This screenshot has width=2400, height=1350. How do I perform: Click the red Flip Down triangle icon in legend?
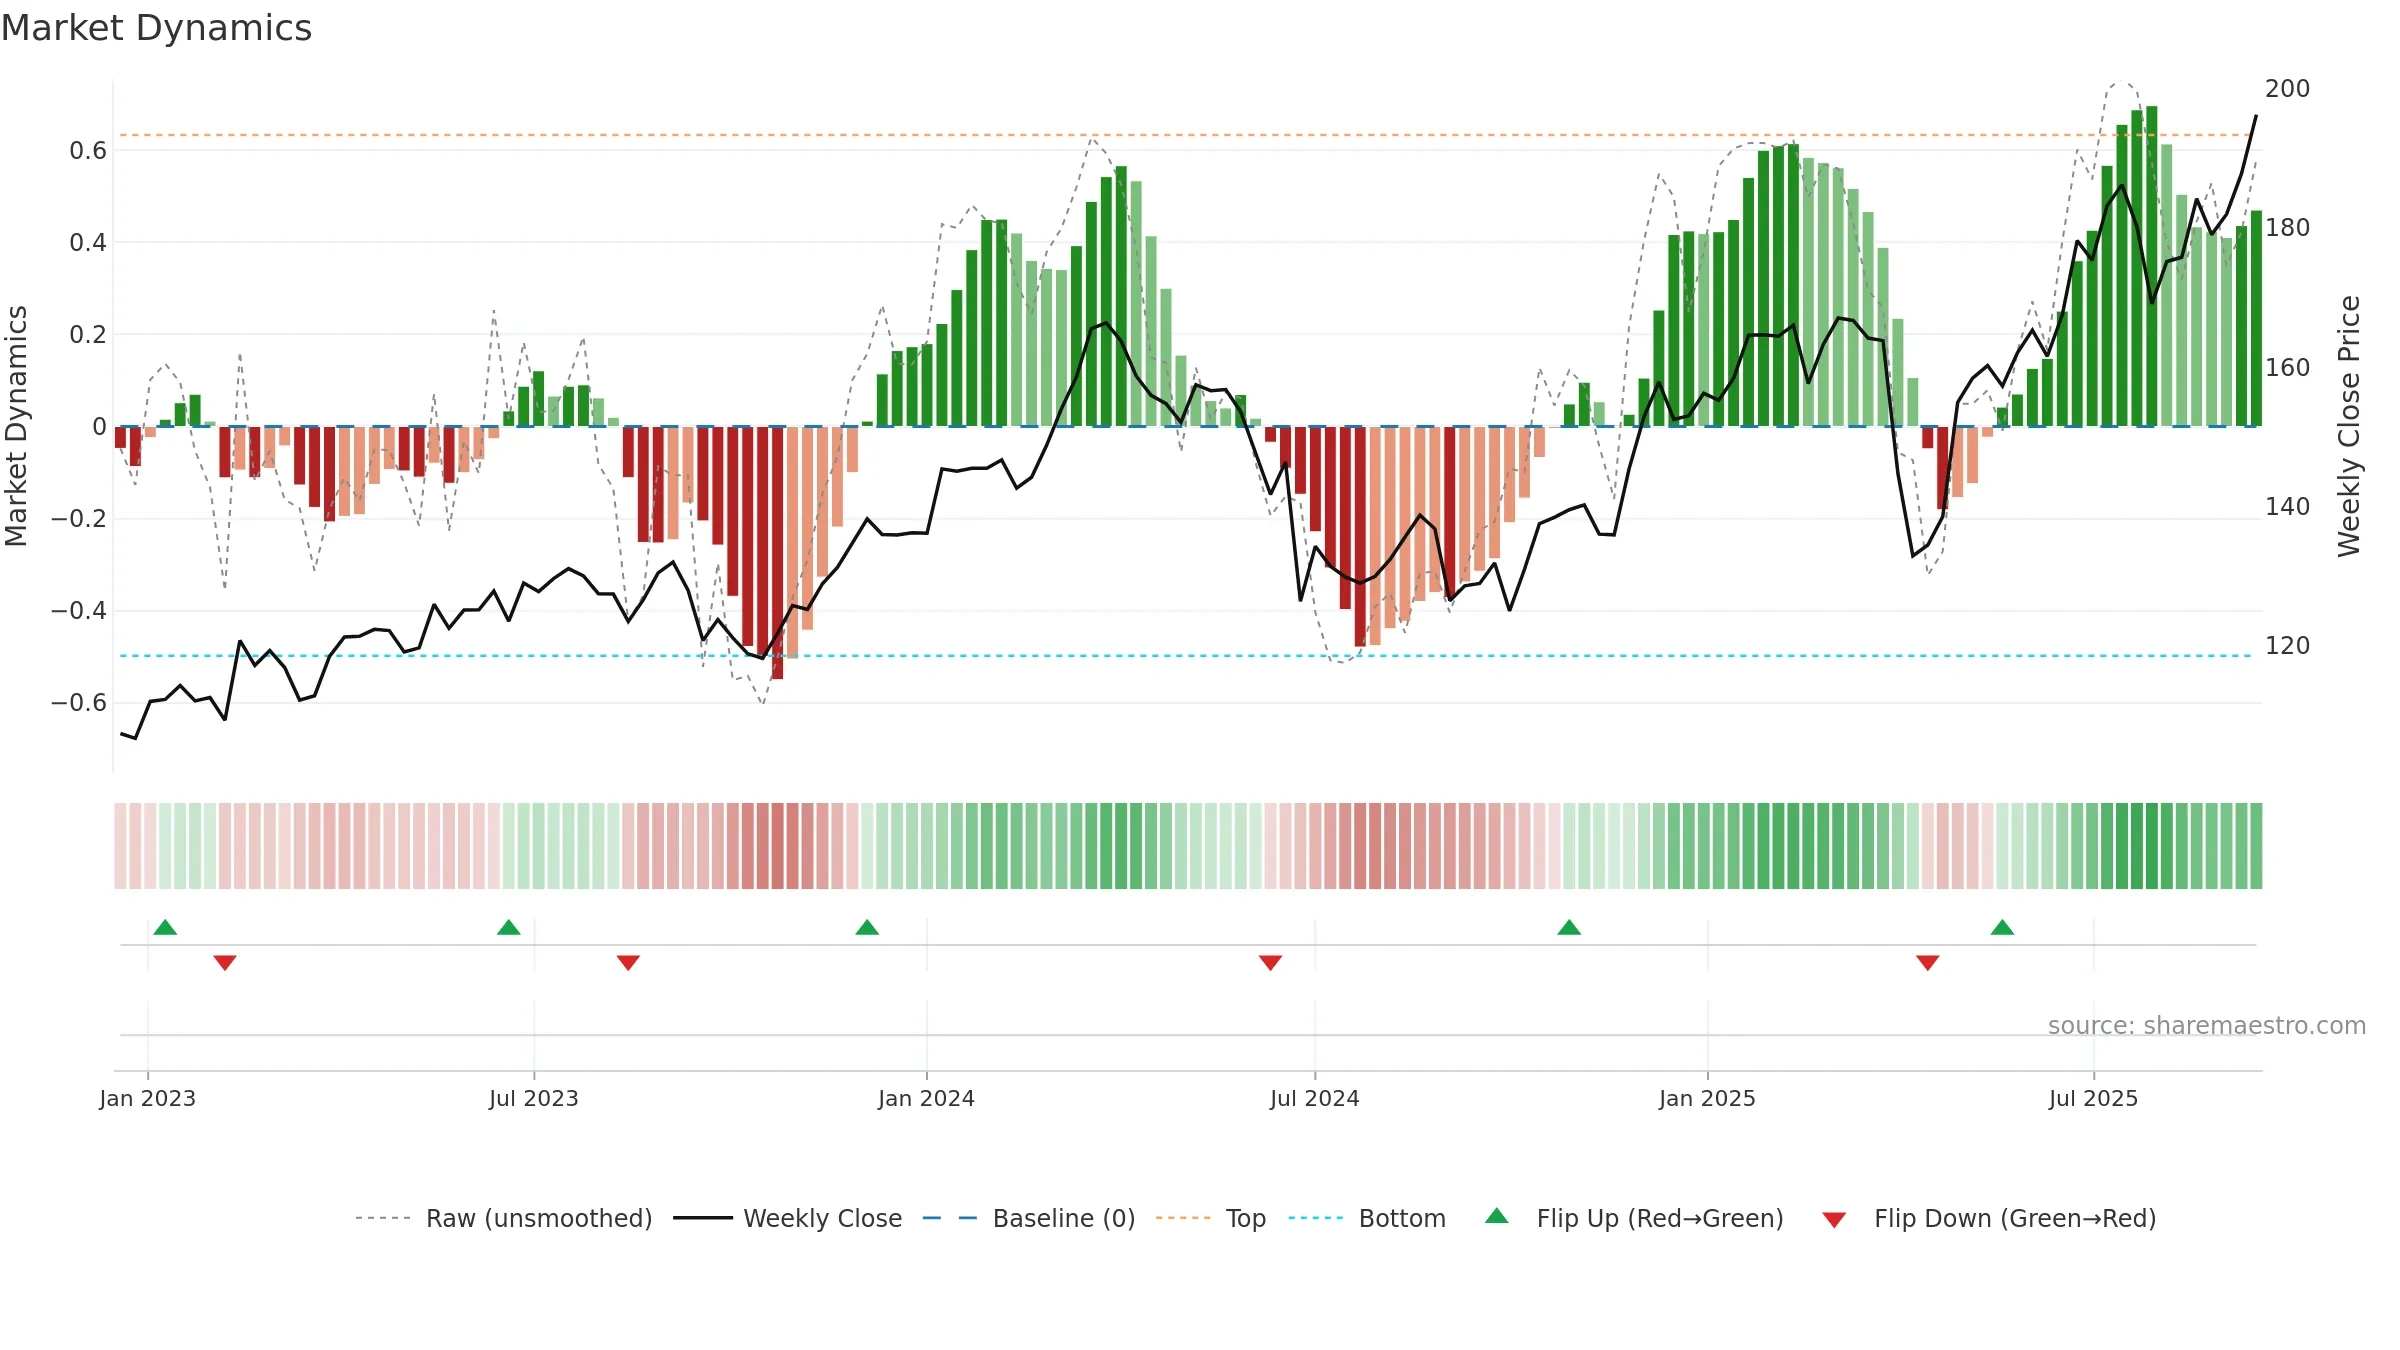point(1834,1220)
